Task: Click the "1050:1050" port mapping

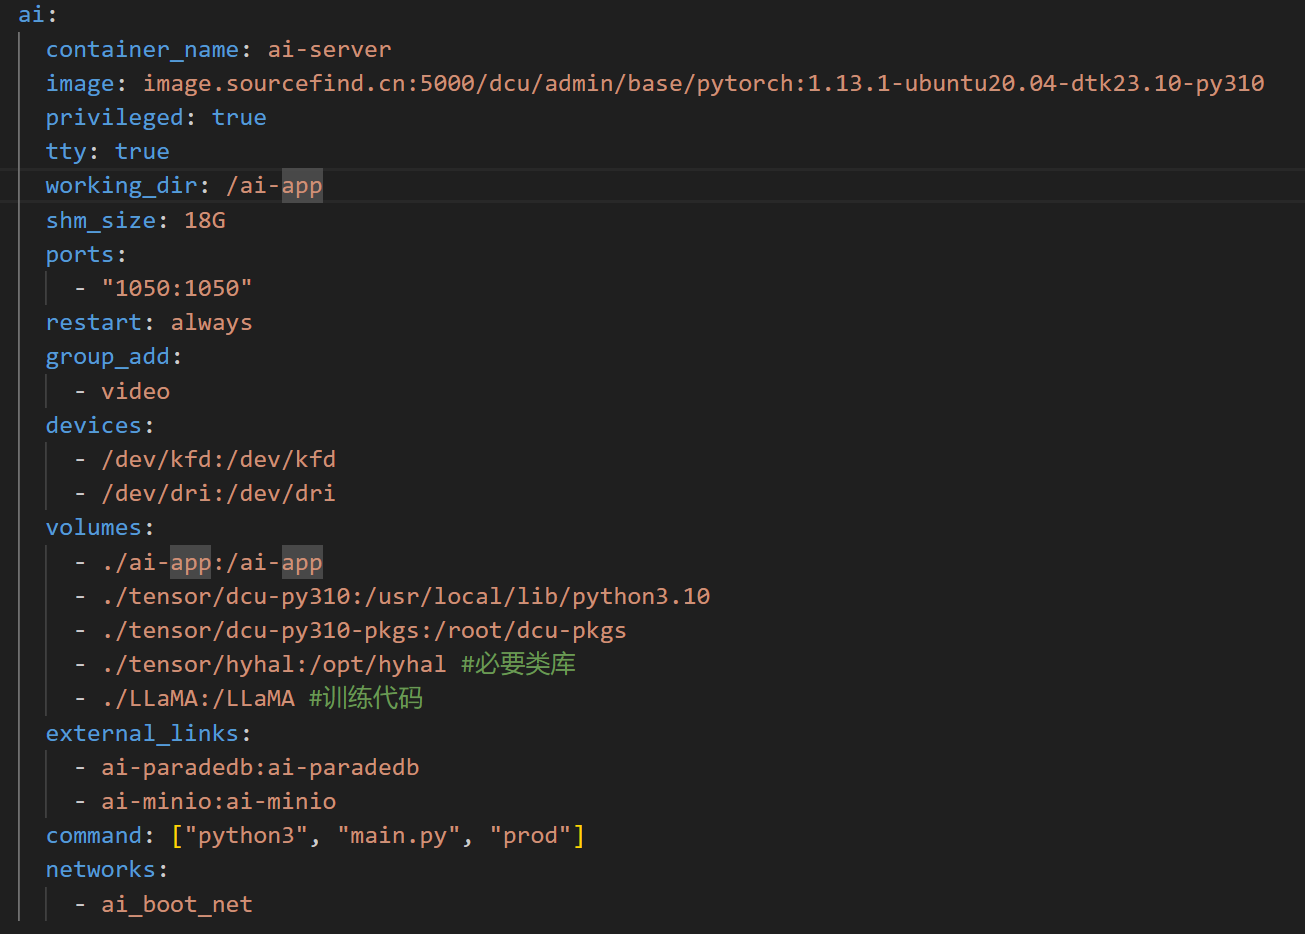Action: [x=177, y=288]
